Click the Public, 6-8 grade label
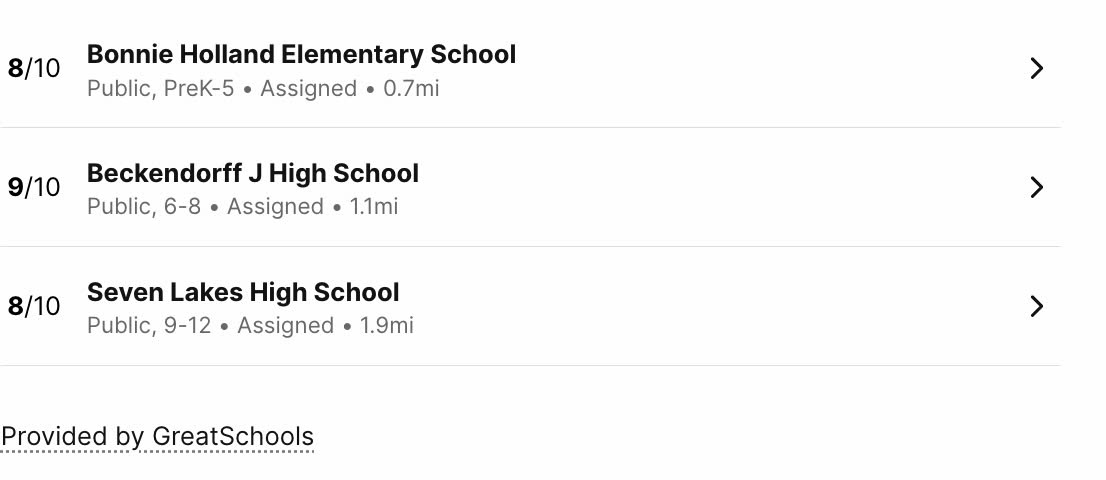Viewport: 1106px width, 480px height. [144, 207]
